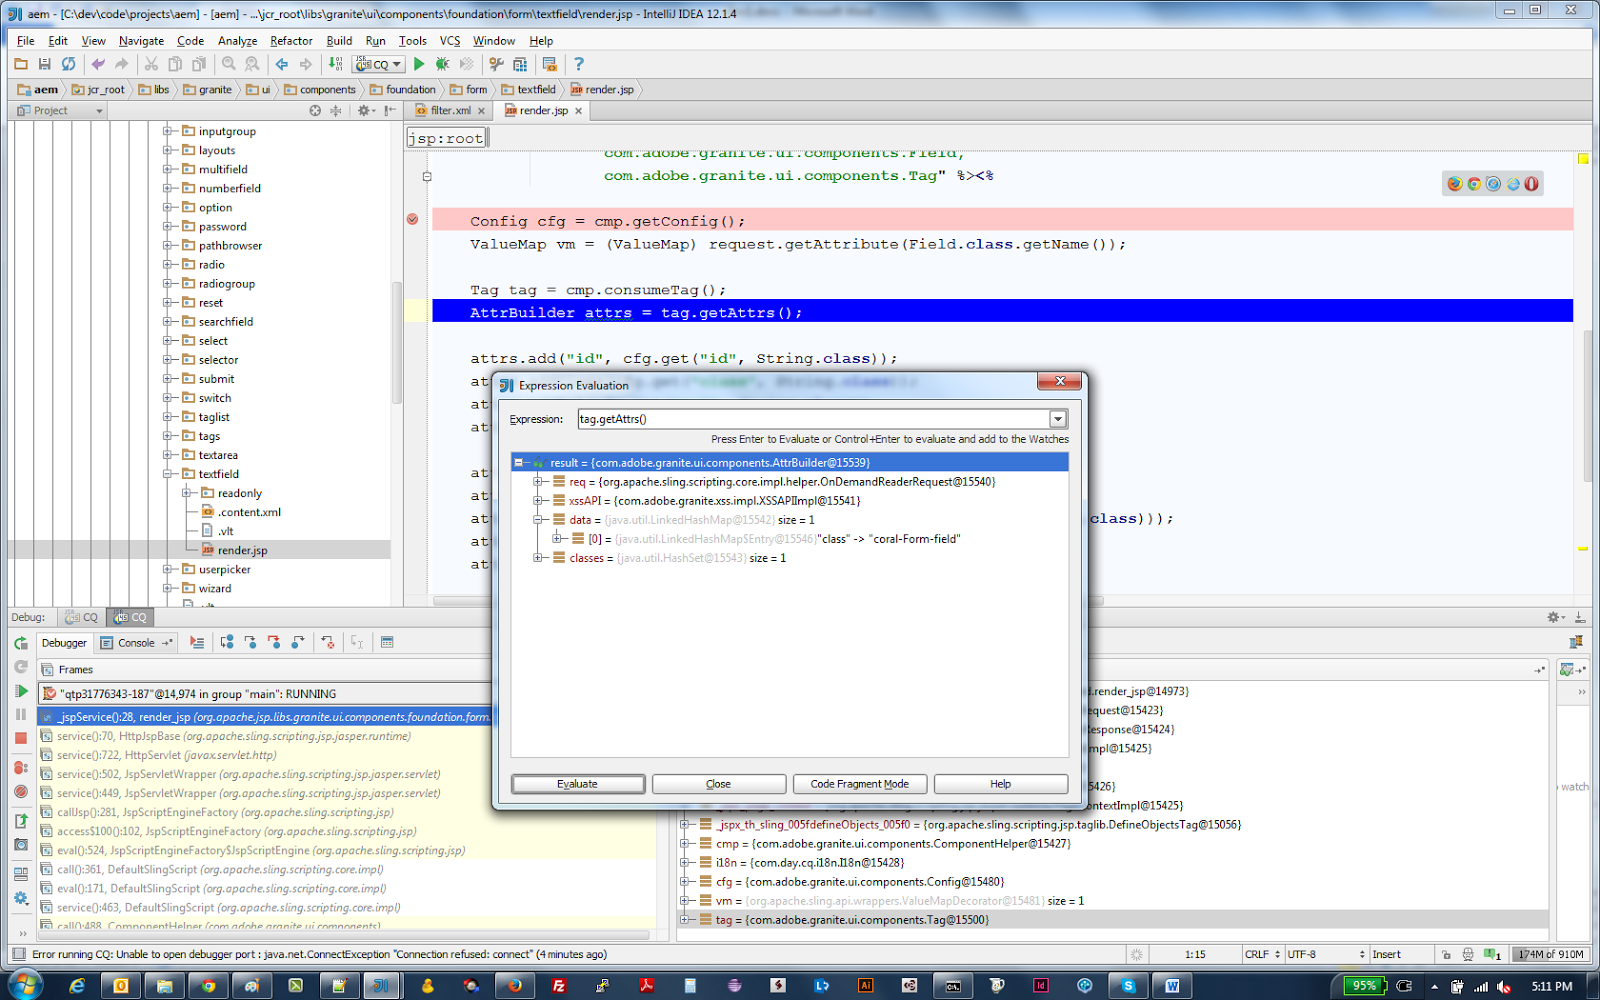This screenshot has width=1600, height=1000.
Task: Collapse the textfield folder in project tree
Action: pyautogui.click(x=168, y=474)
